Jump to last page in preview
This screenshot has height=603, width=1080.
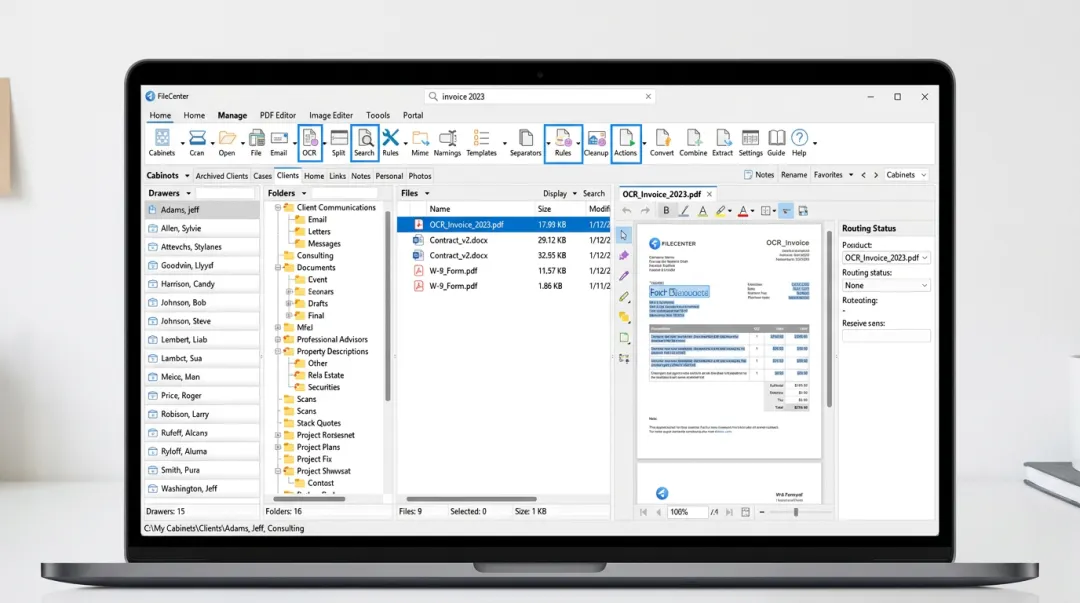729,512
